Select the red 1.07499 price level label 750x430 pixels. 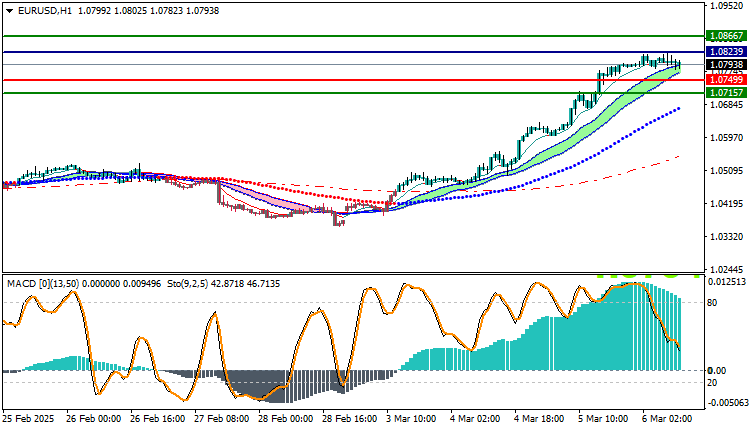727,80
